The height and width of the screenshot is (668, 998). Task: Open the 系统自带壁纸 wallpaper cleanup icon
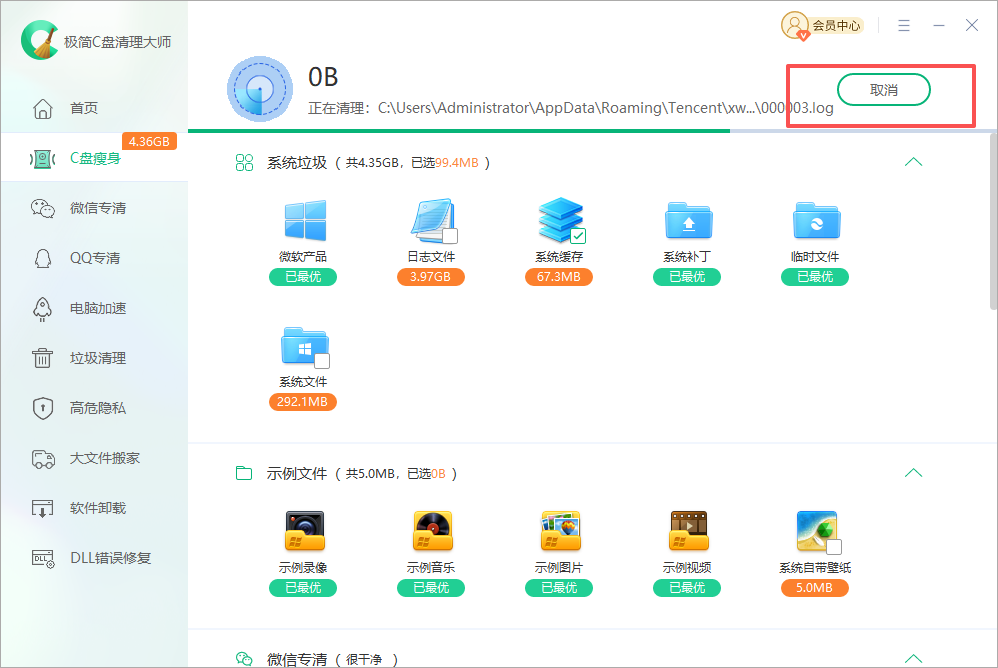coord(815,530)
